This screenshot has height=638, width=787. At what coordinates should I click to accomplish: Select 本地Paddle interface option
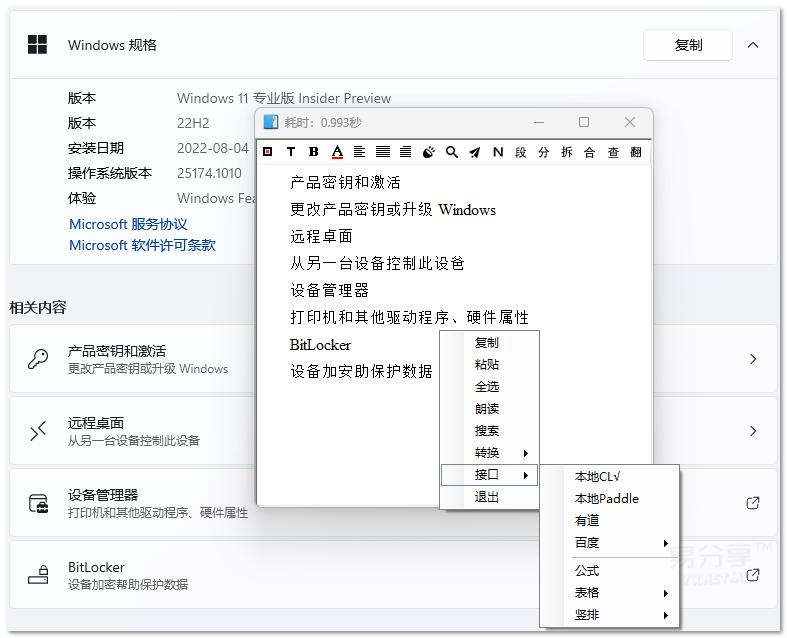(x=609, y=498)
